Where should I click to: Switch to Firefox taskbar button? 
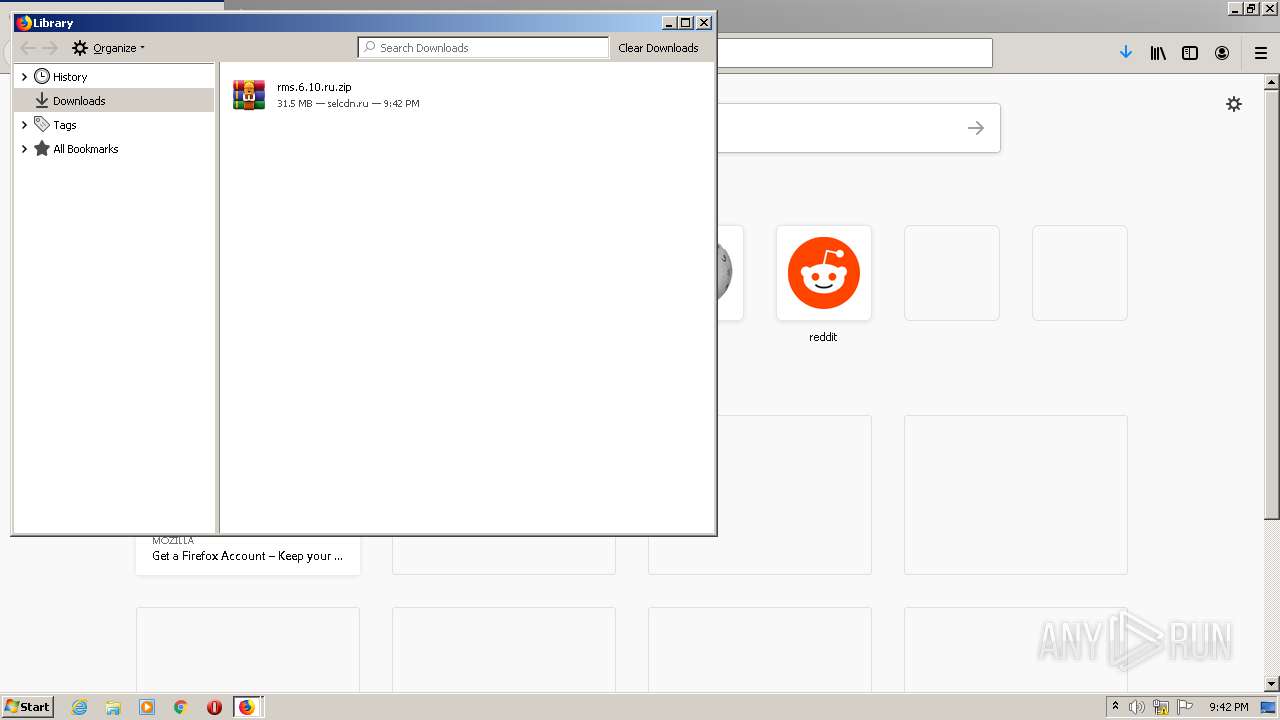(x=247, y=707)
